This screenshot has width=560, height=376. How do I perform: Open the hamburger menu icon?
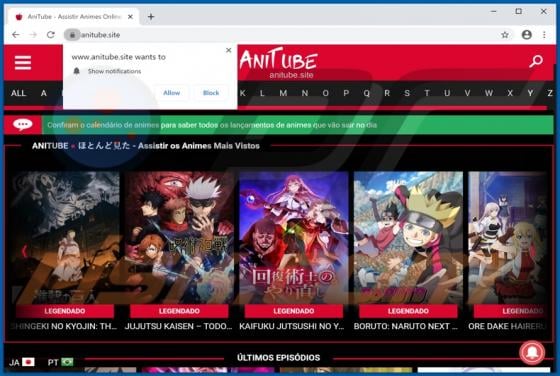tap(23, 63)
